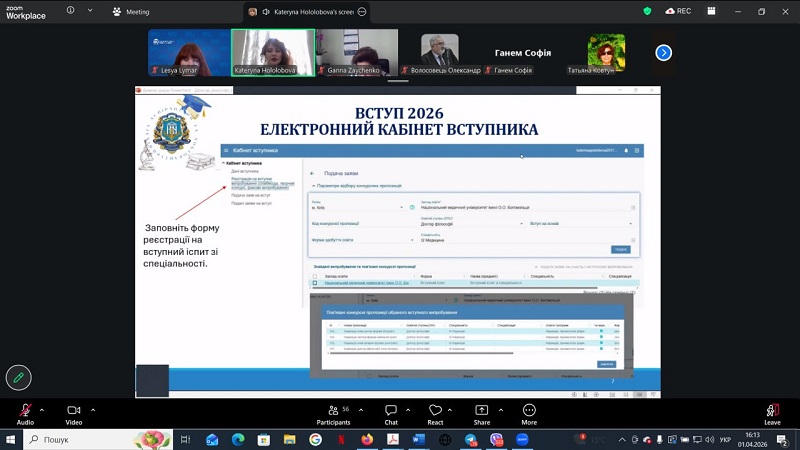This screenshot has height=450, width=800.
Task: Open the More options icon
Action: pyautogui.click(x=529, y=410)
